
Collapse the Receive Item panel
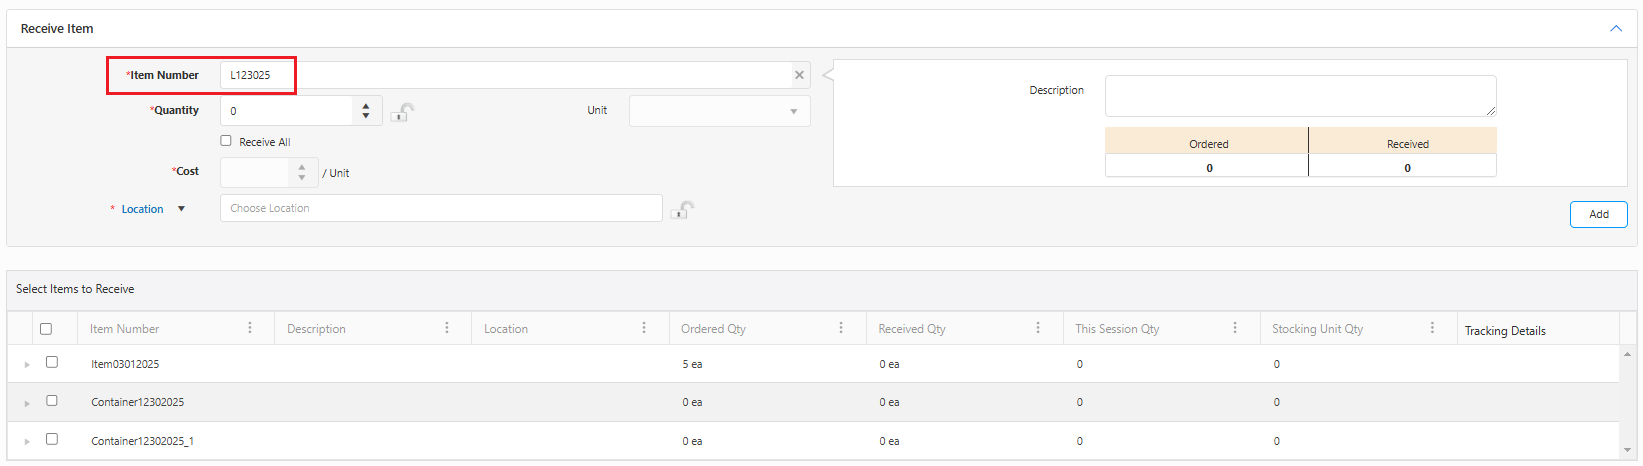[x=1616, y=29]
